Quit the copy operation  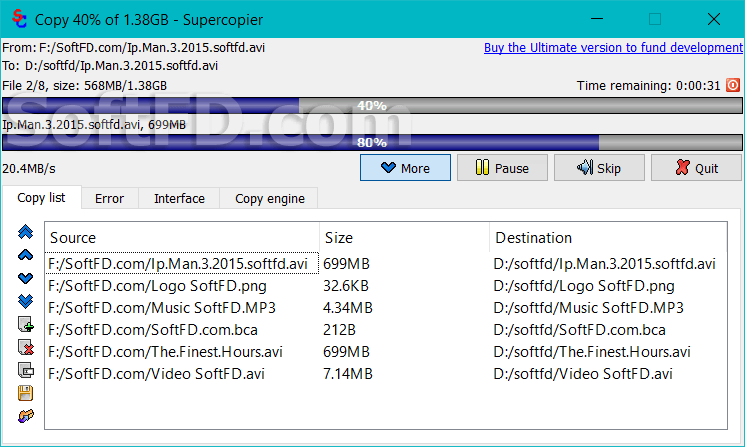(696, 168)
